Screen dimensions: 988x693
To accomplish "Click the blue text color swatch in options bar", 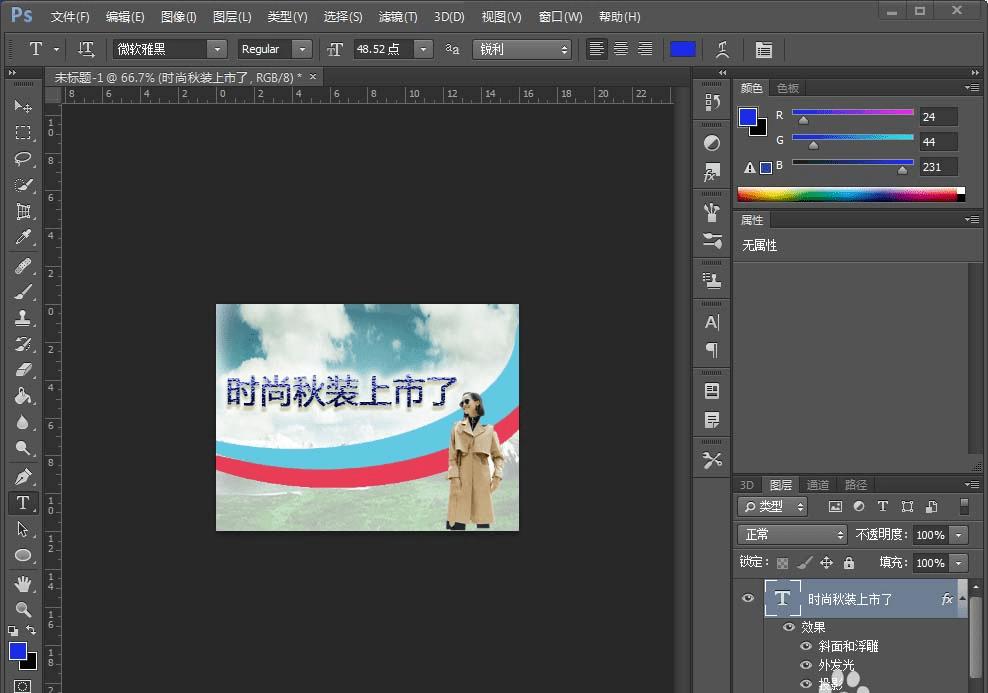I will point(683,49).
